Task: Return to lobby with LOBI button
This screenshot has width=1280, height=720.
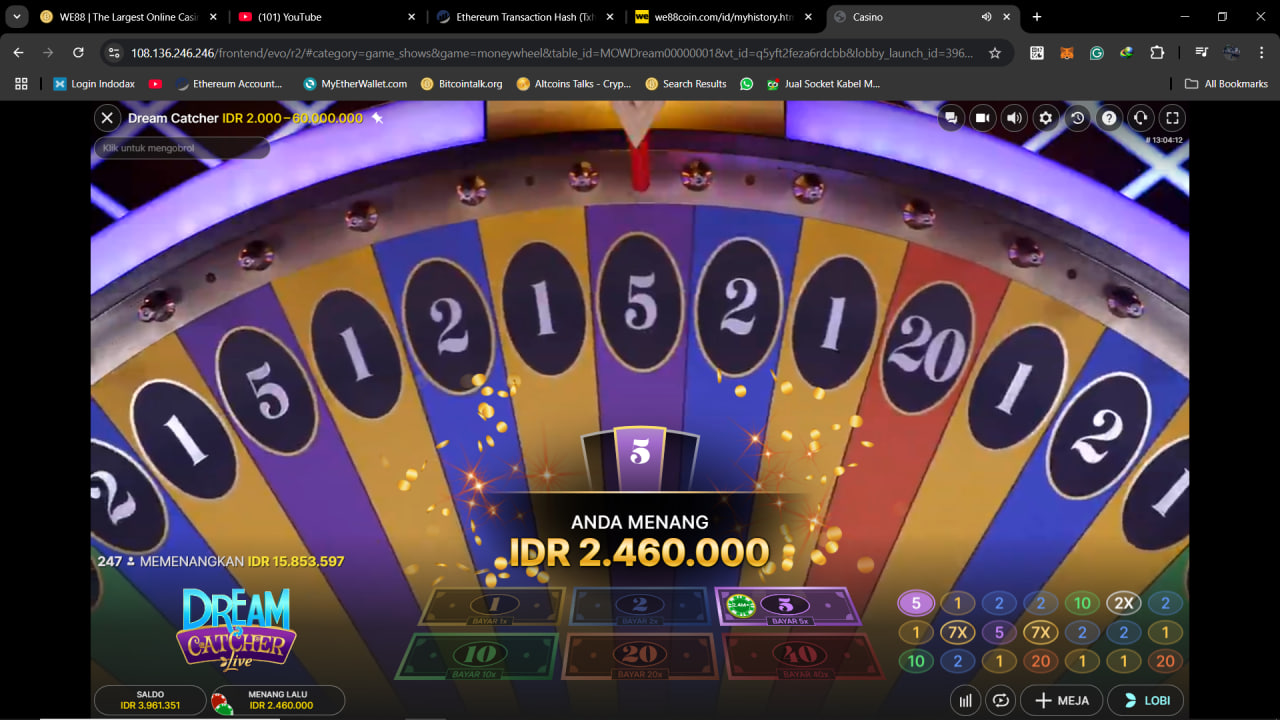Action: [1146, 700]
